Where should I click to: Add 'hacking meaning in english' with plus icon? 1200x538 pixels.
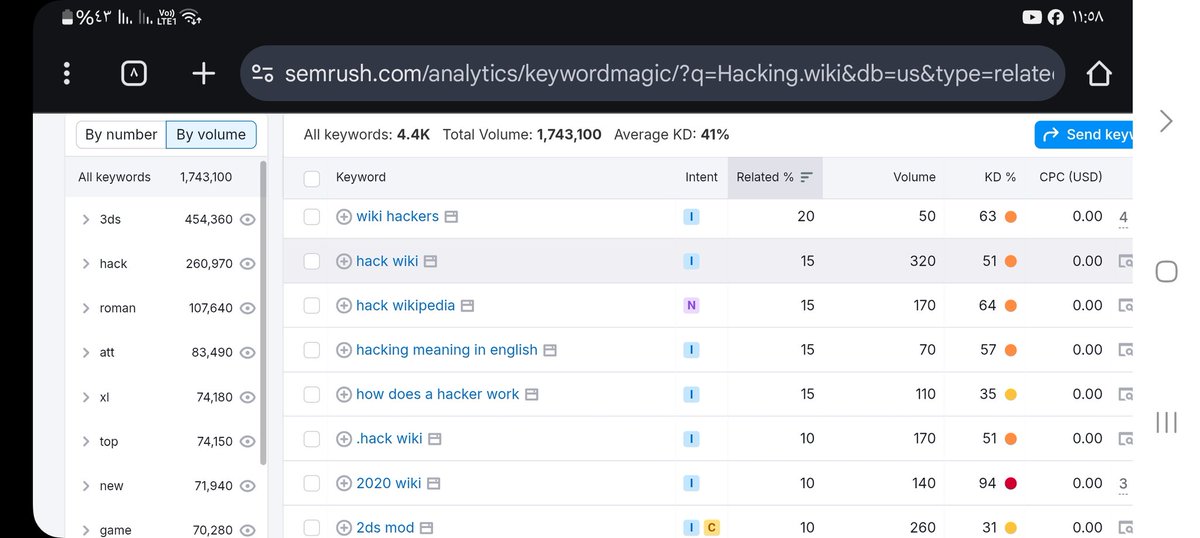coord(344,350)
